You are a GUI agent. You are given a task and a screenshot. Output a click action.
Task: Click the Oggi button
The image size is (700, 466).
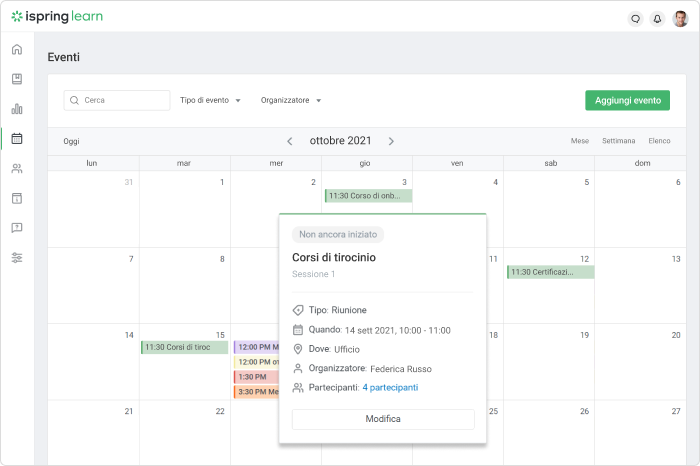[x=71, y=141]
